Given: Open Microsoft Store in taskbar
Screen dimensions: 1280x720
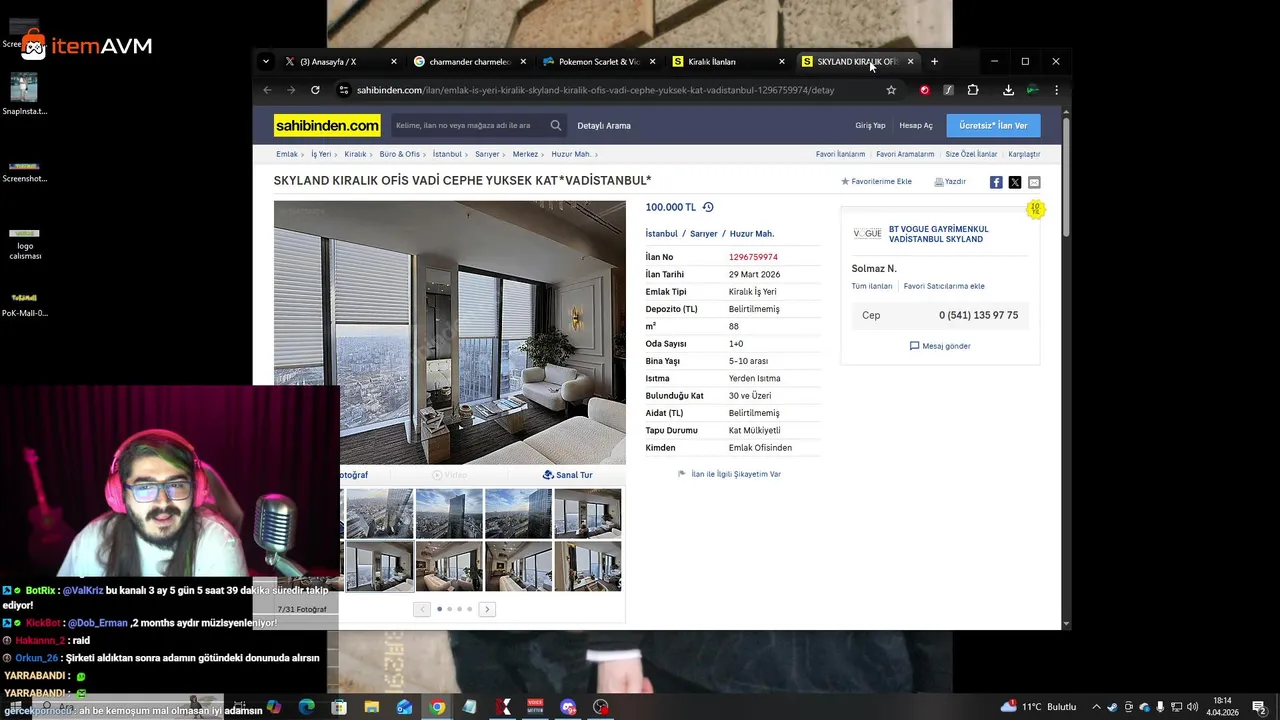Looking at the screenshot, I should (x=339, y=707).
